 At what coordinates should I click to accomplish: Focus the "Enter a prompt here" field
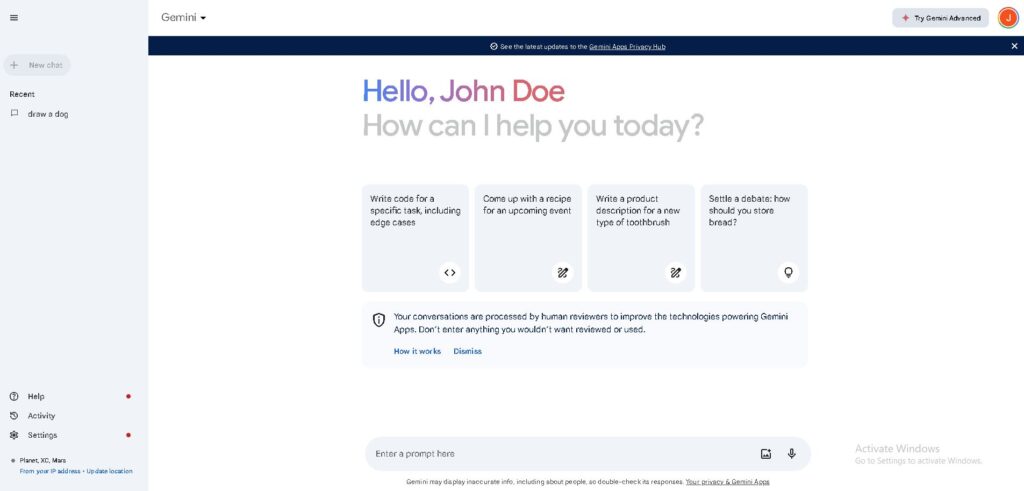(x=560, y=454)
